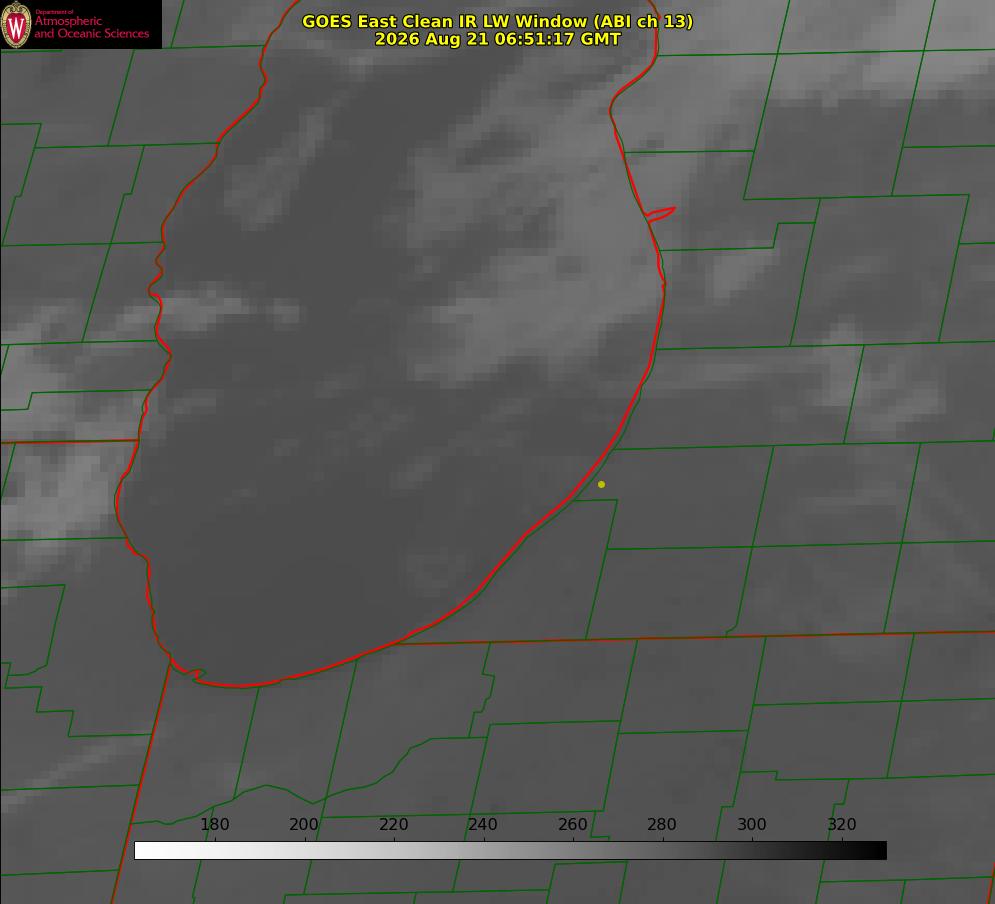Click the GOES East Clean IR title
Screen dimensions: 995x904
498,21
